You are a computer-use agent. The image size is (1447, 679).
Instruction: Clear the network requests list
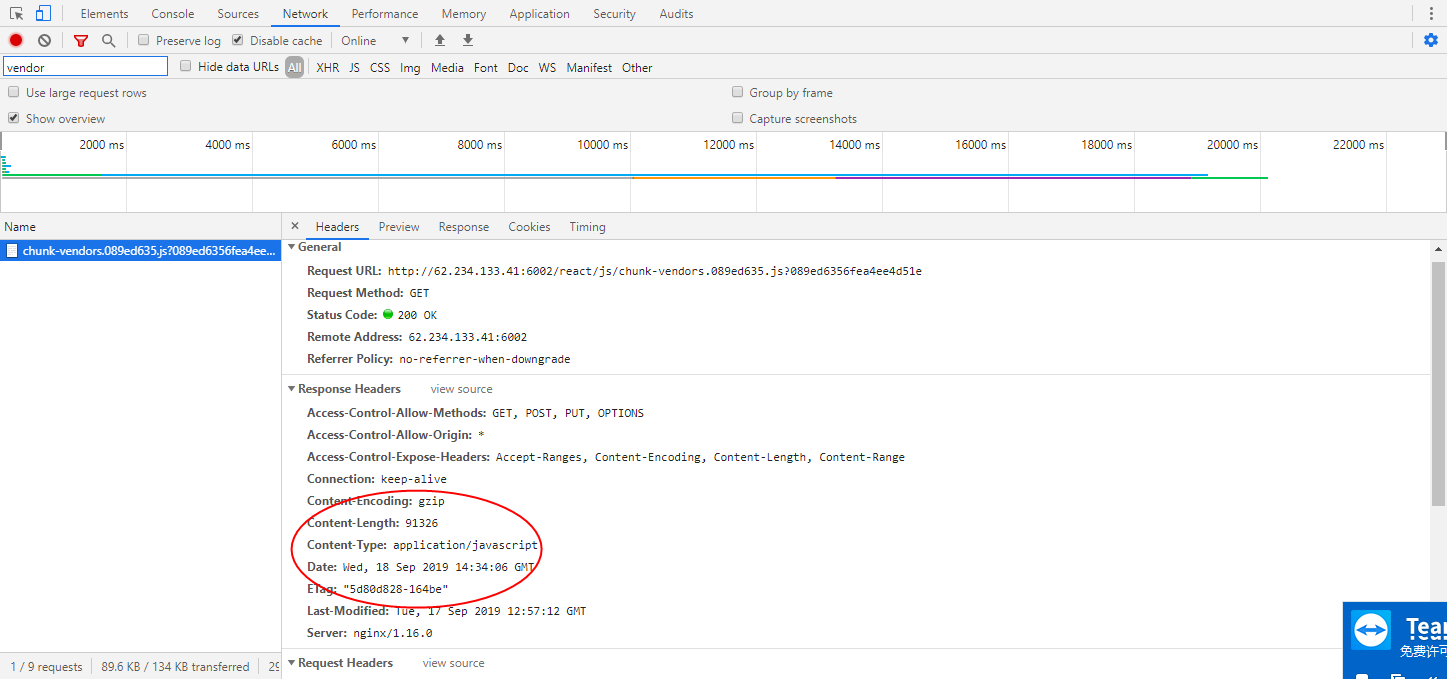point(43,40)
